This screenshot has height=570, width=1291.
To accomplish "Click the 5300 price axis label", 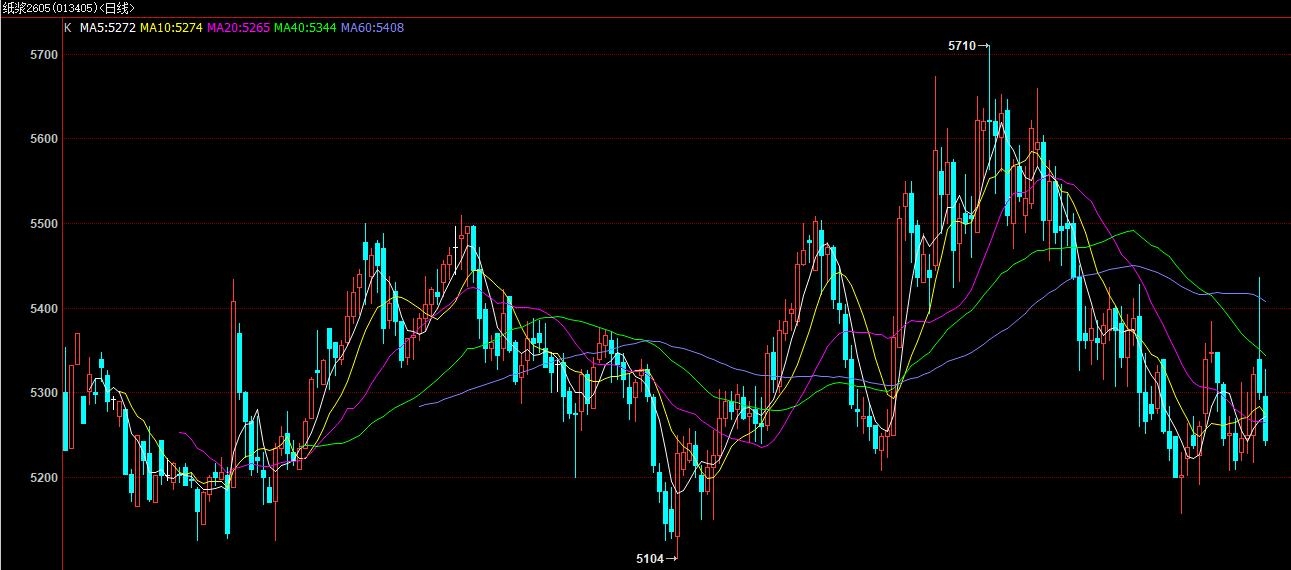I will (44, 393).
